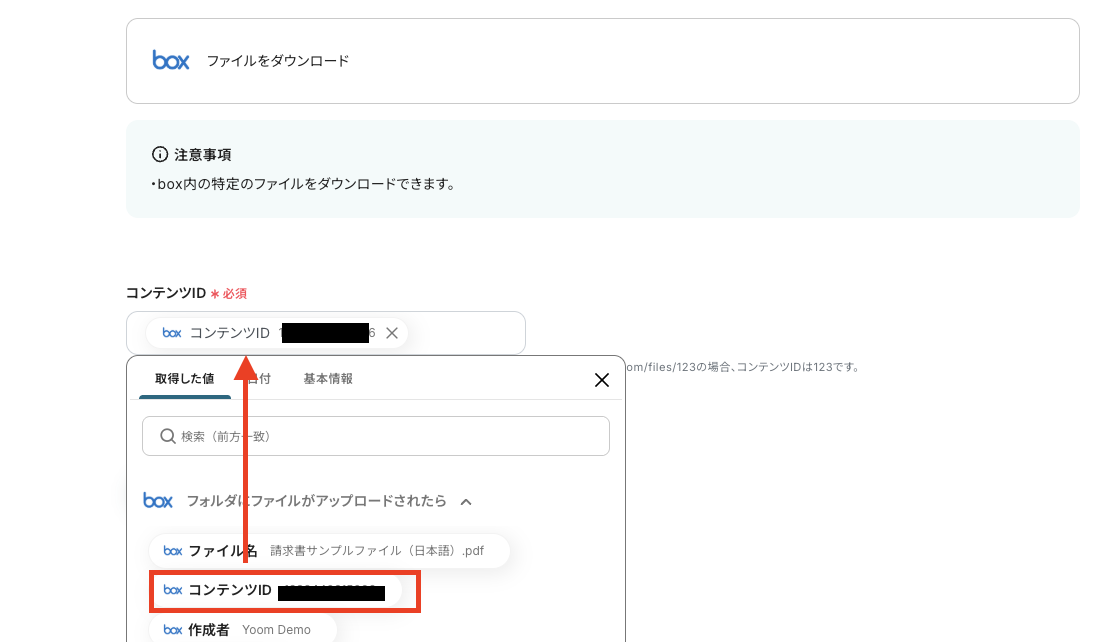Click the Box logo in the ファイルをダウンロード header
This screenshot has height=642, width=1120.
(x=170, y=60)
